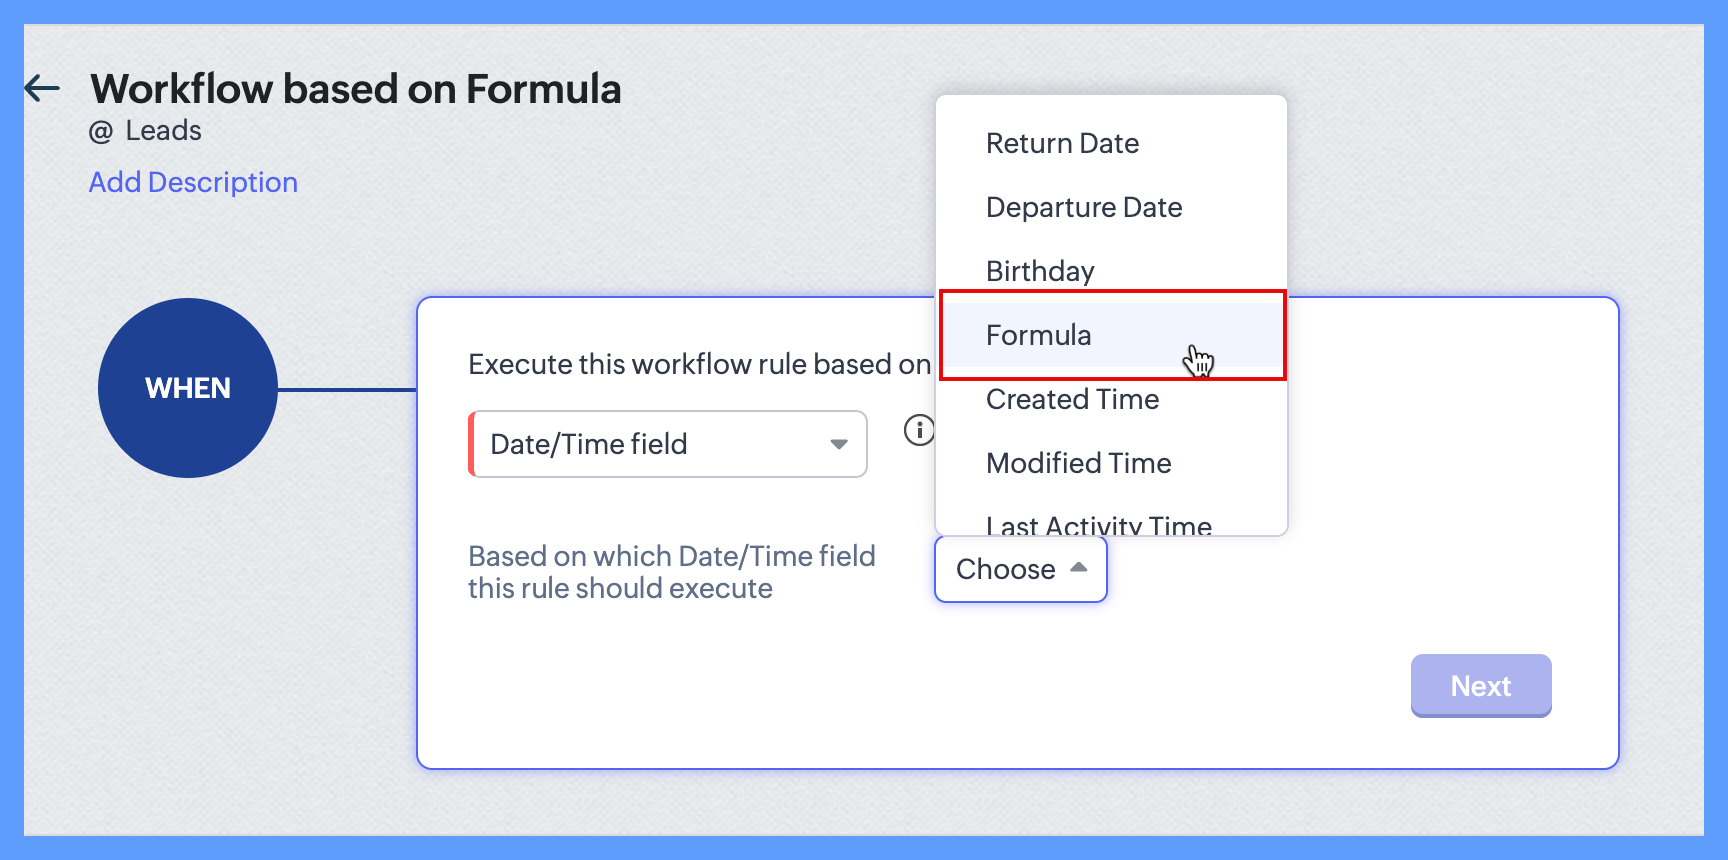The width and height of the screenshot is (1728, 860).
Task: Select the highlighted Formula option
Action: coord(1038,335)
